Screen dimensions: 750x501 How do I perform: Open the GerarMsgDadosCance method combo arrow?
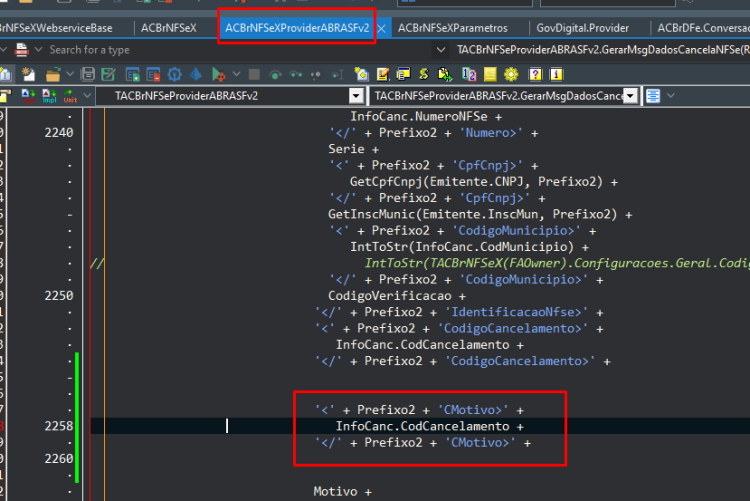pos(631,96)
